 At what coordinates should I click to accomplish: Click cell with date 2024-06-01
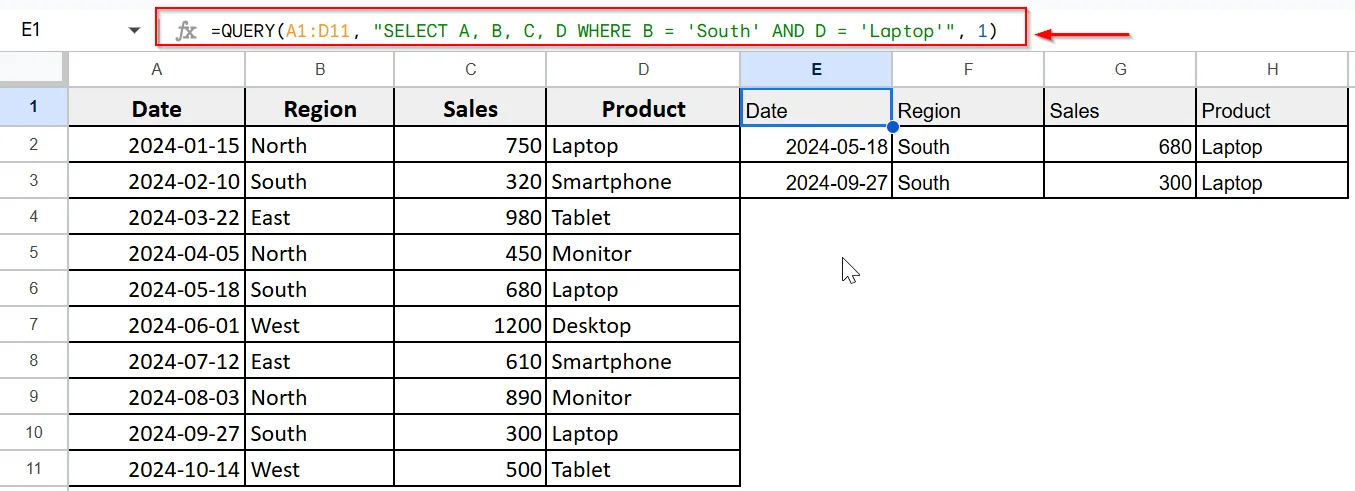coord(157,325)
